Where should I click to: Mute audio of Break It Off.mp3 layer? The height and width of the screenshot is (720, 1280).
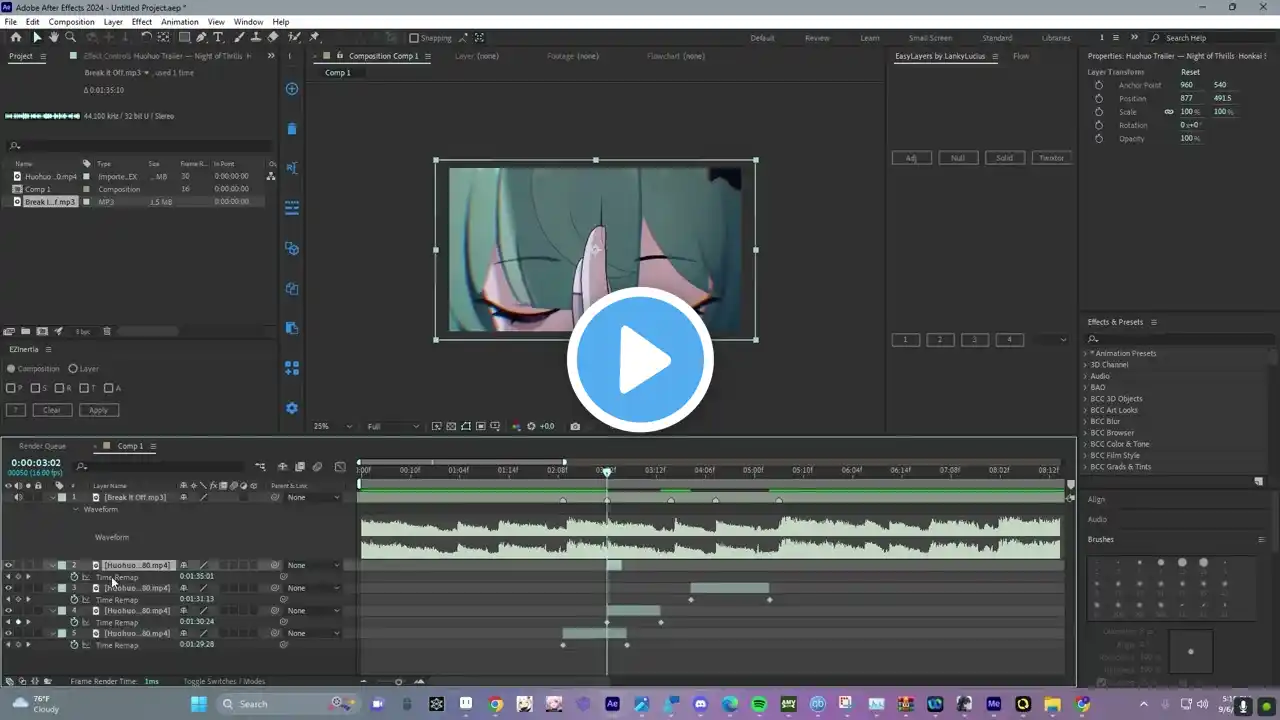tap(17, 497)
